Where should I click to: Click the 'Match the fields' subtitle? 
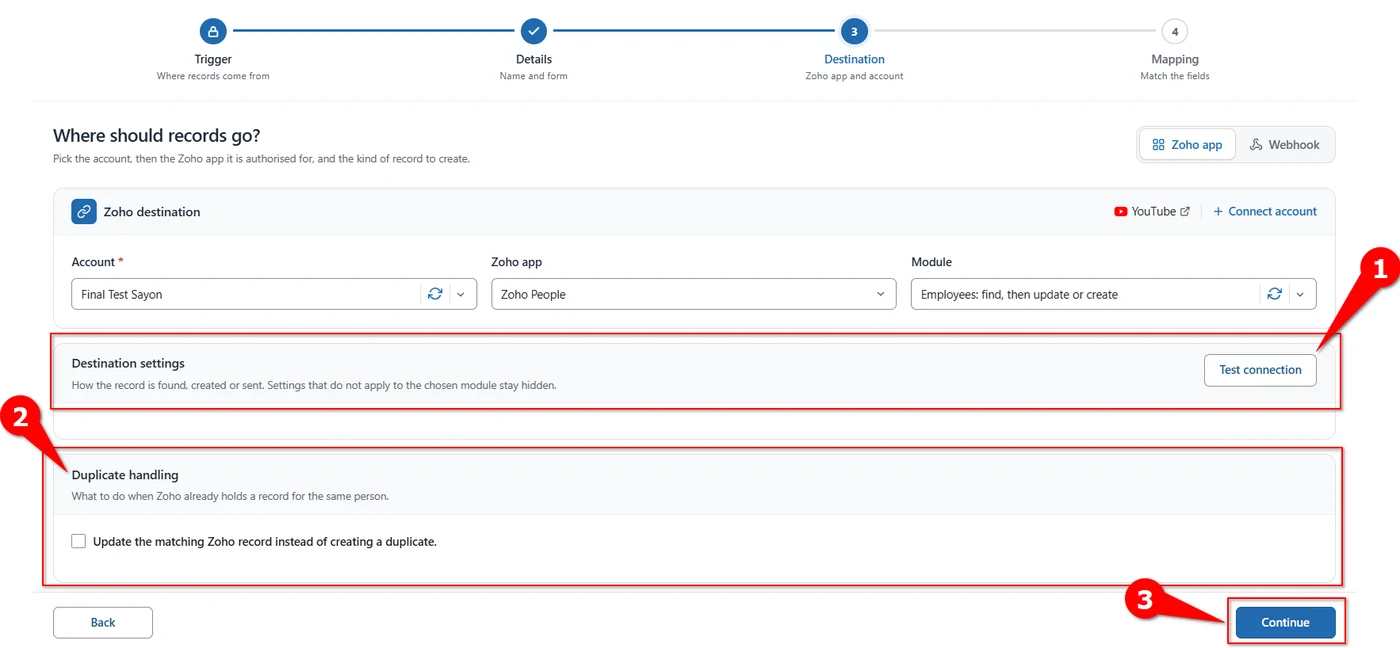click(x=1175, y=76)
